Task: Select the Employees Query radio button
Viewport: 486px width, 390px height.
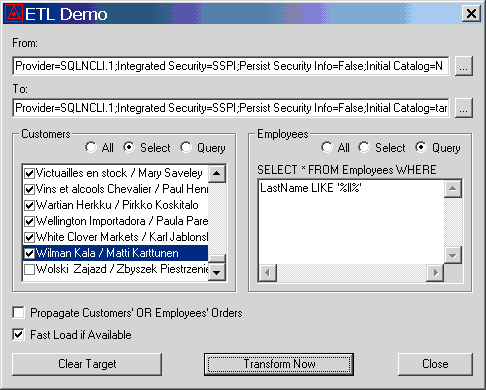Action: 421,147
